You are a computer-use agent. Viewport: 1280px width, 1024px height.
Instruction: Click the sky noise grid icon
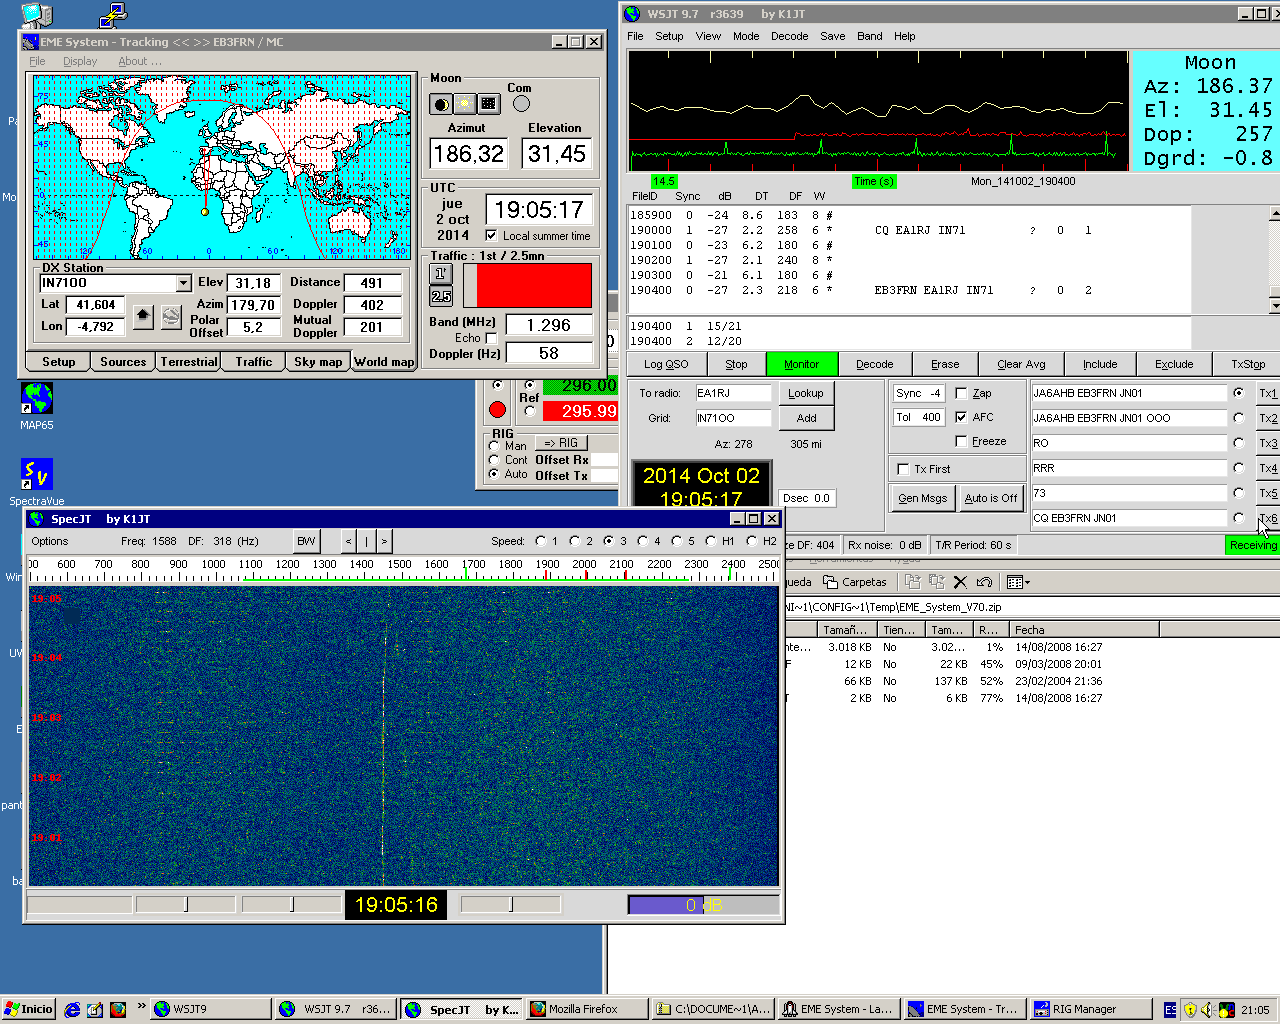coord(488,104)
